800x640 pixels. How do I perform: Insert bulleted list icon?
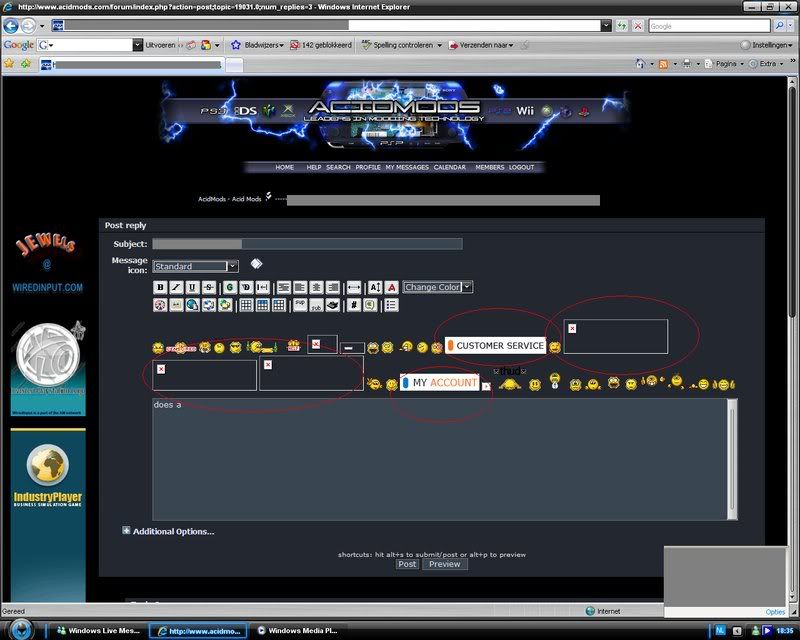[x=391, y=305]
